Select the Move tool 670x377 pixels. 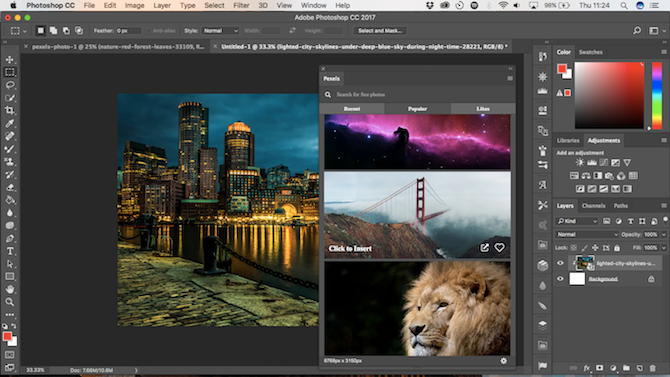9,59
